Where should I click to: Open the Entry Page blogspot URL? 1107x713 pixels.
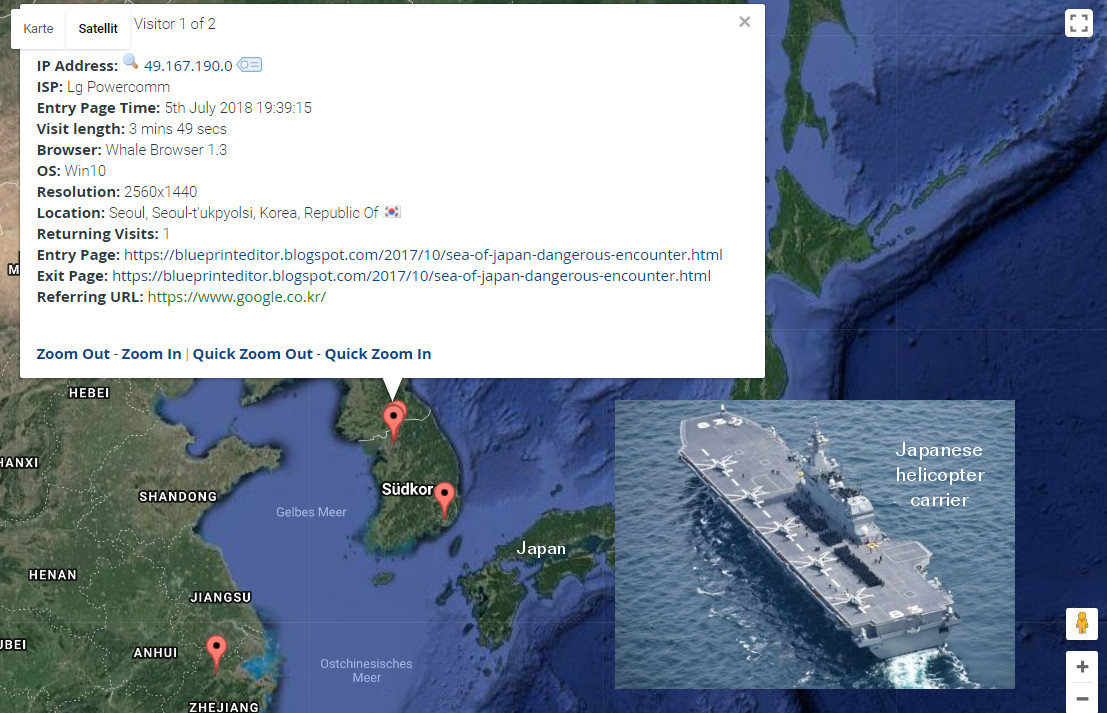point(423,255)
